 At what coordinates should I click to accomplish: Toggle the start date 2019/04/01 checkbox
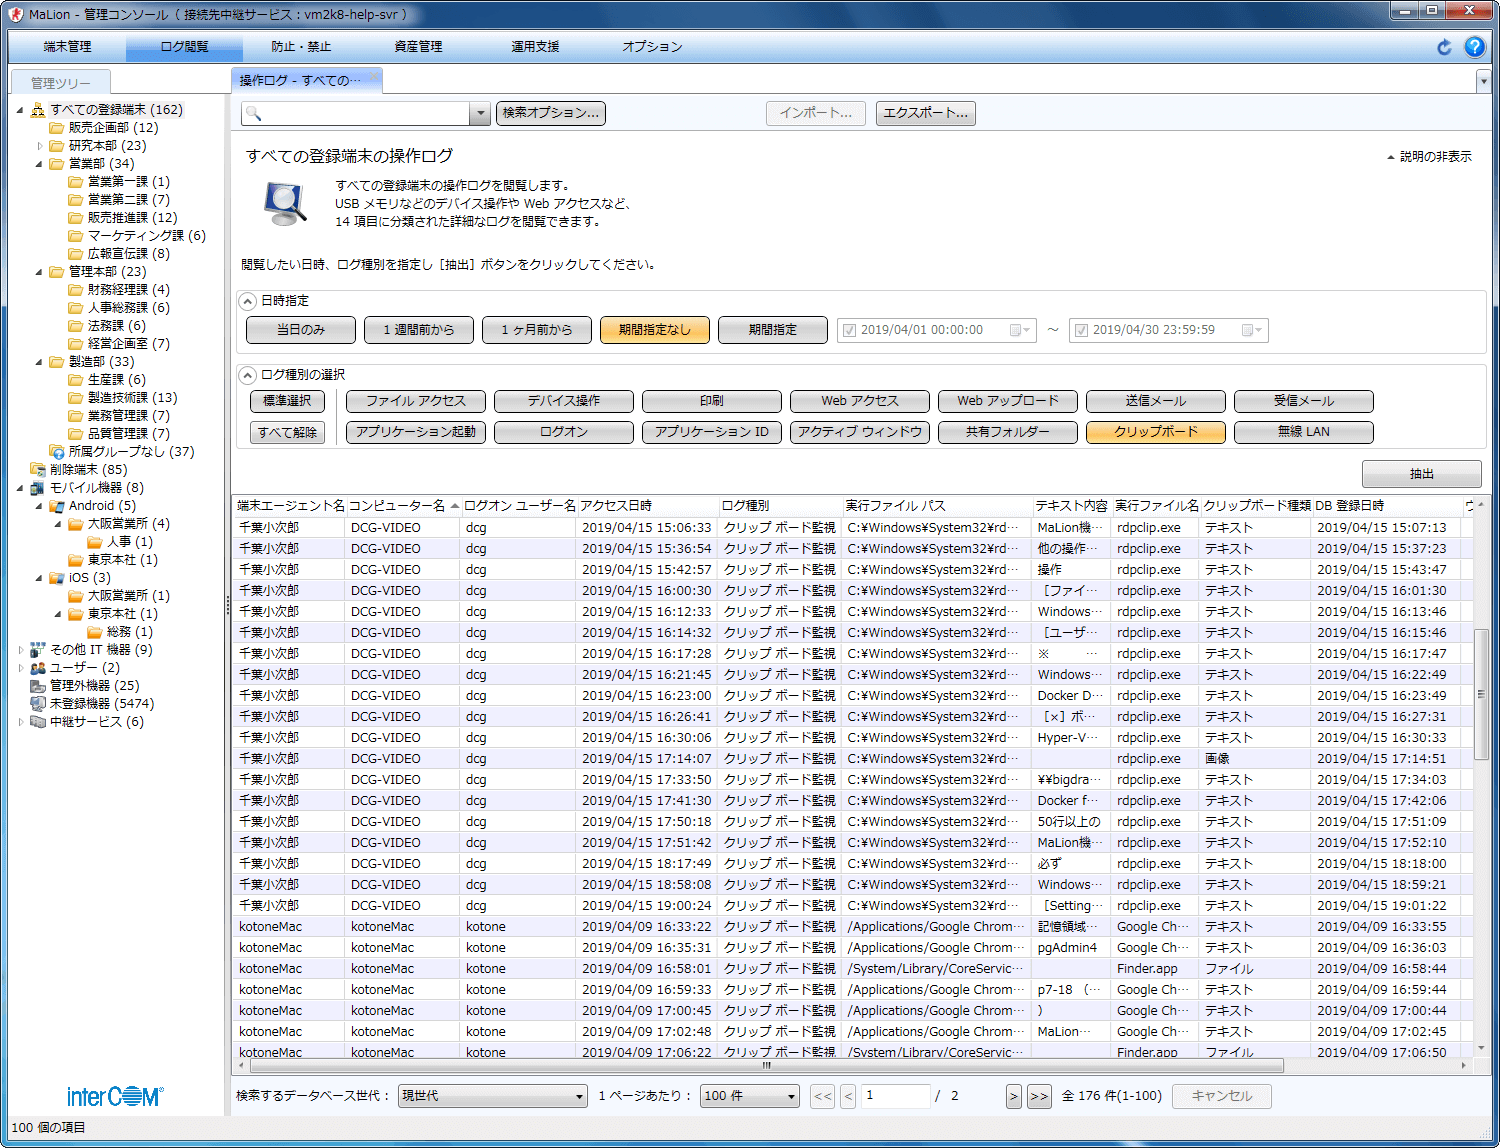pos(849,330)
